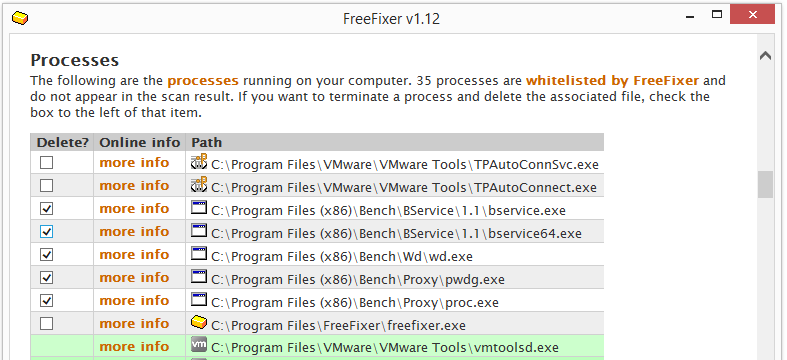Click the proc.exe window icon
This screenshot has height=360, width=787.
point(199,300)
